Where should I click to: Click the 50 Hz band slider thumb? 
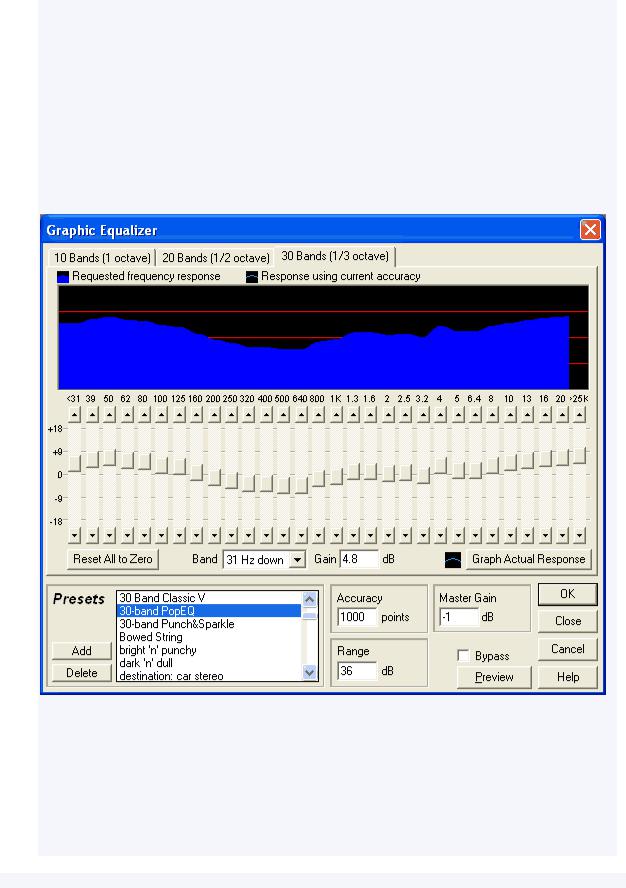(x=109, y=457)
